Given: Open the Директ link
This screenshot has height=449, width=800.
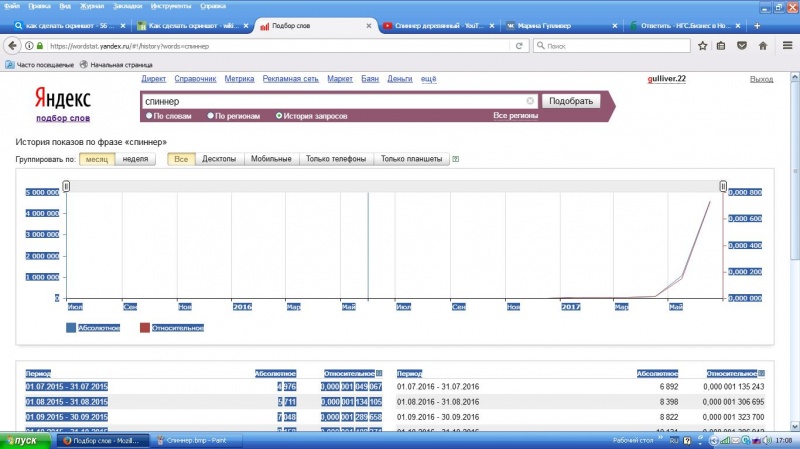Looking at the screenshot, I should point(154,79).
